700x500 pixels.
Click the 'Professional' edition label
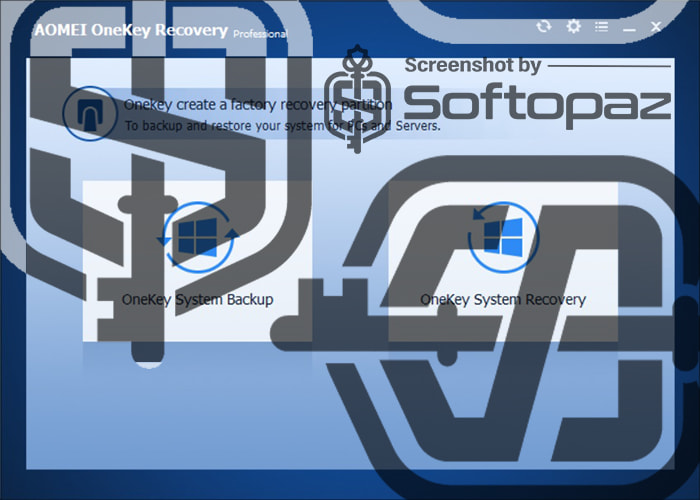(261, 34)
